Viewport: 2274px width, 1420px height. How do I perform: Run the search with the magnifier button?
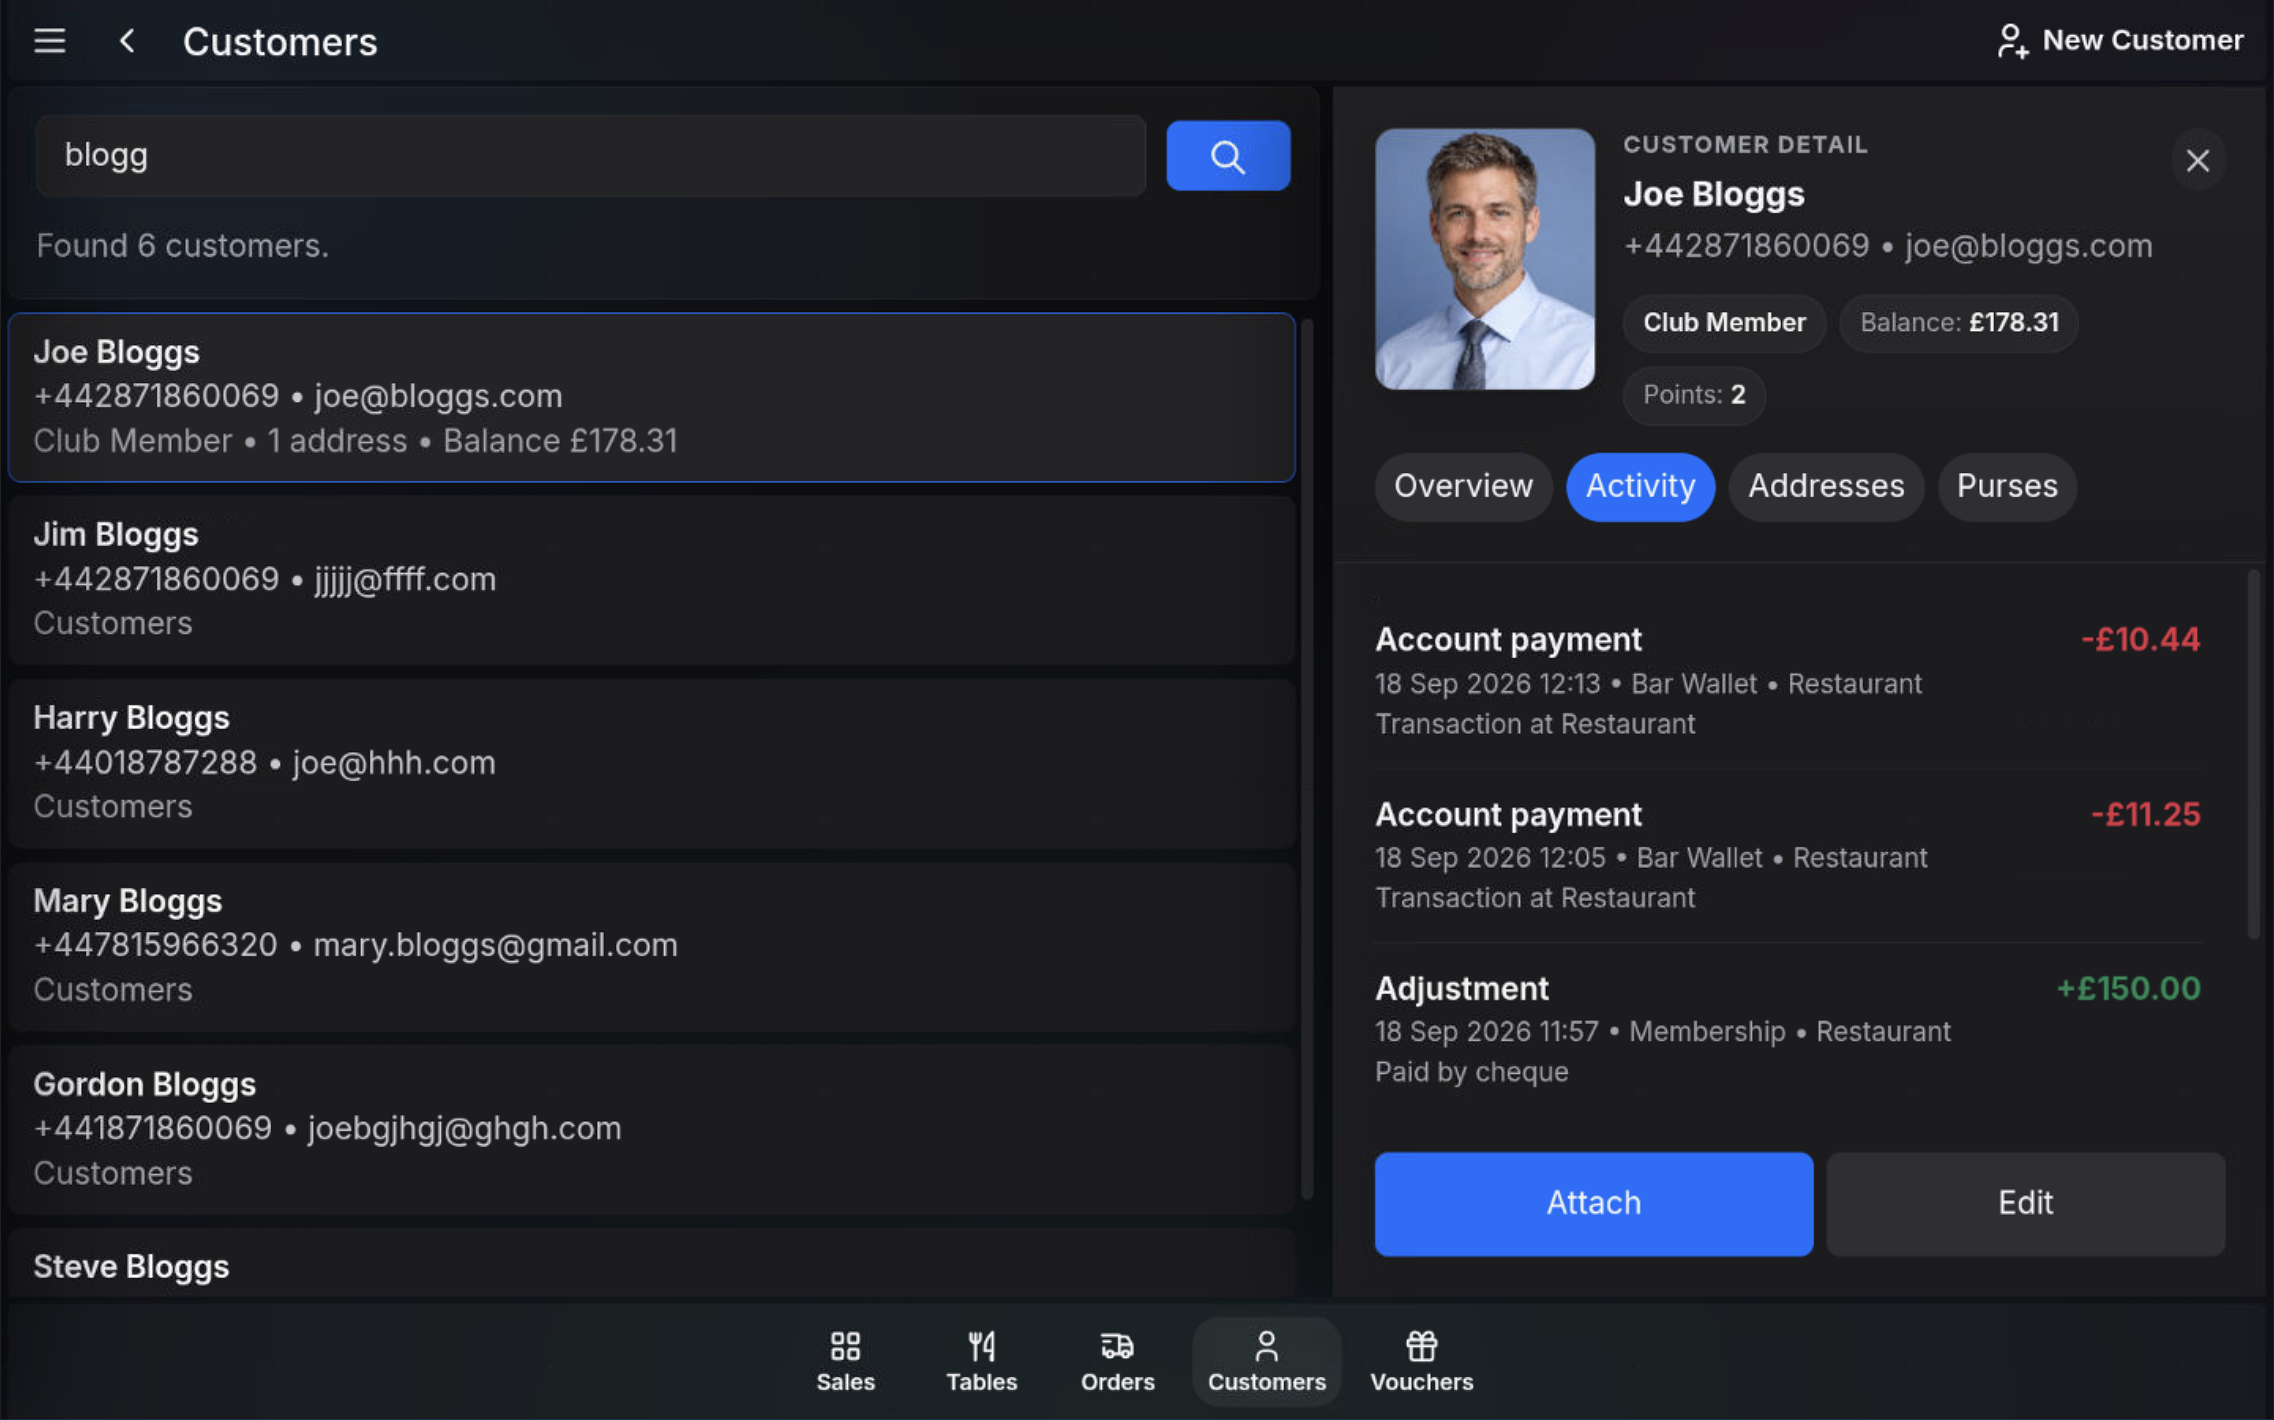tap(1228, 156)
